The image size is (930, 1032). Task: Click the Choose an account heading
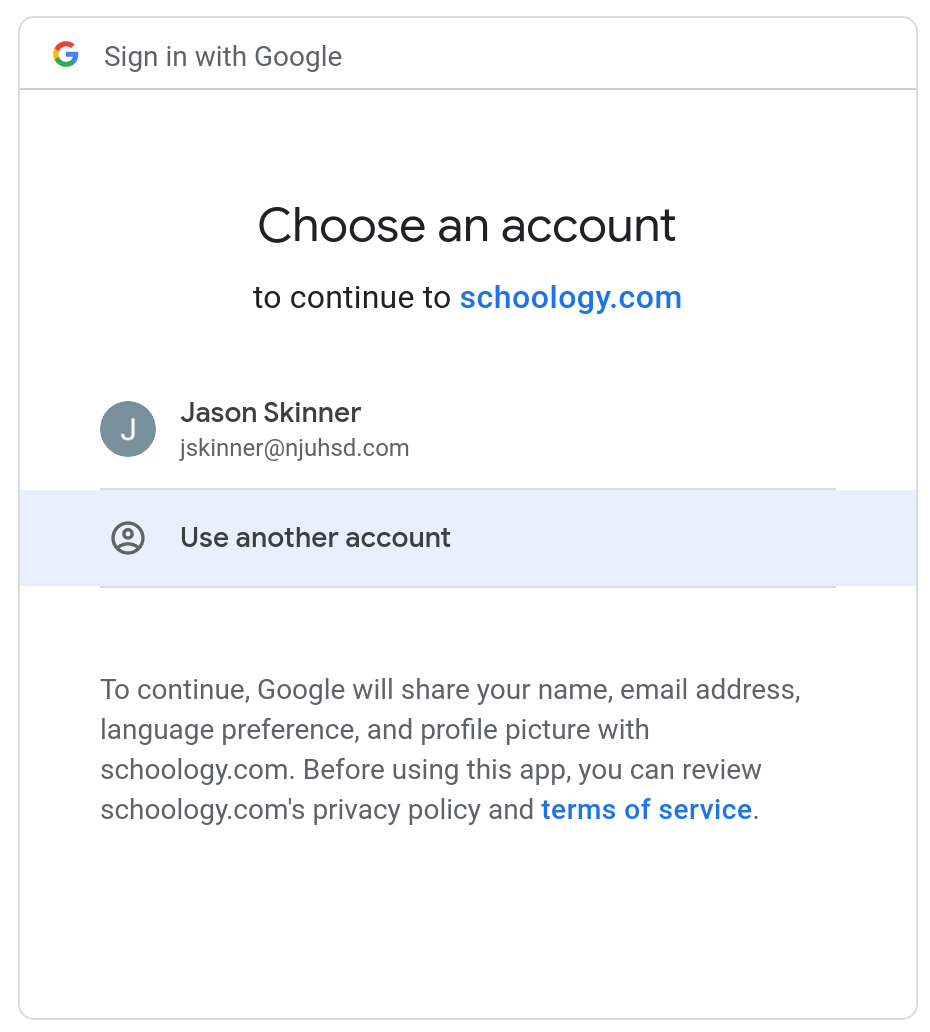(x=467, y=225)
